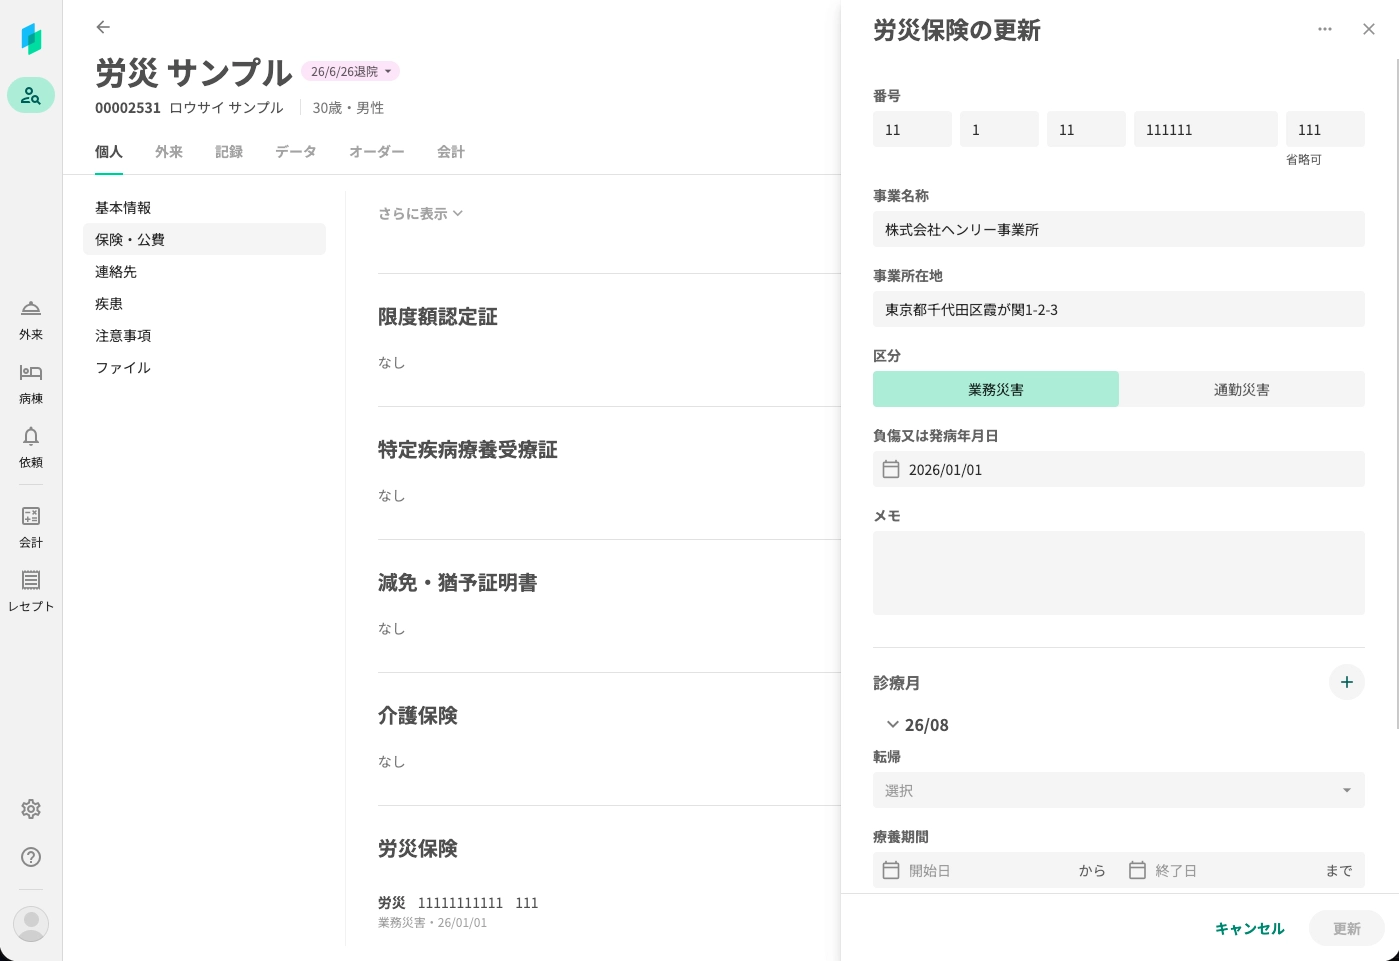Open settings gear in sidebar
1399x961 pixels.
pyautogui.click(x=31, y=809)
